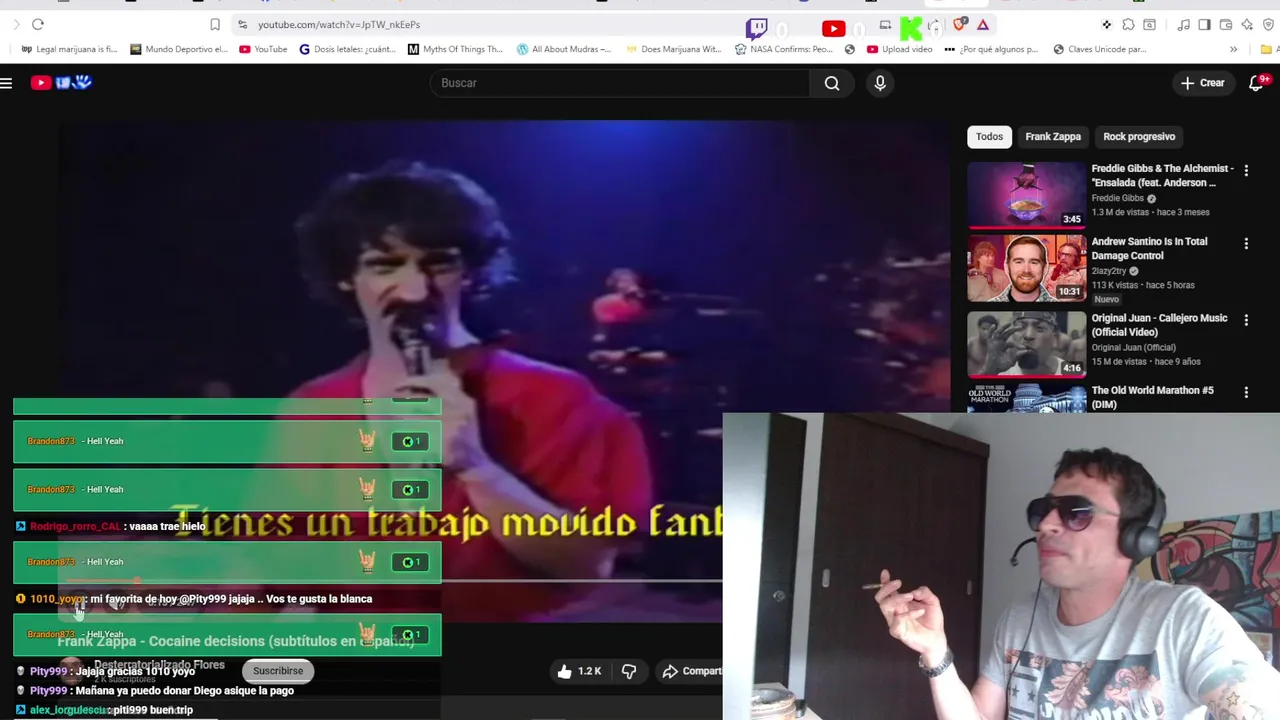
Task: Like the video showing 1.2 K
Action: click(x=580, y=671)
